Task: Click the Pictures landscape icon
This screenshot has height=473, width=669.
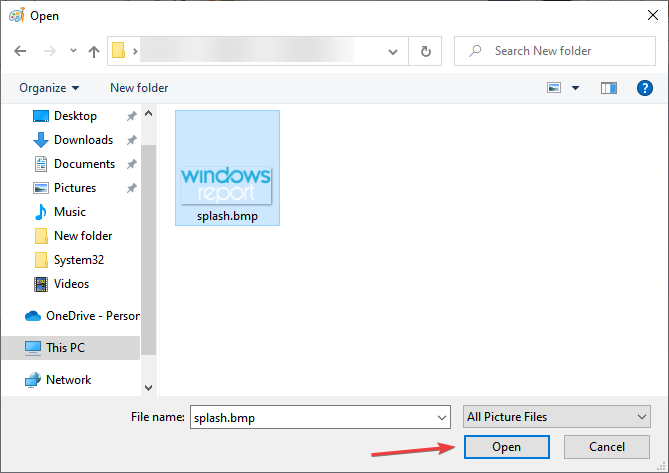Action: [x=41, y=188]
